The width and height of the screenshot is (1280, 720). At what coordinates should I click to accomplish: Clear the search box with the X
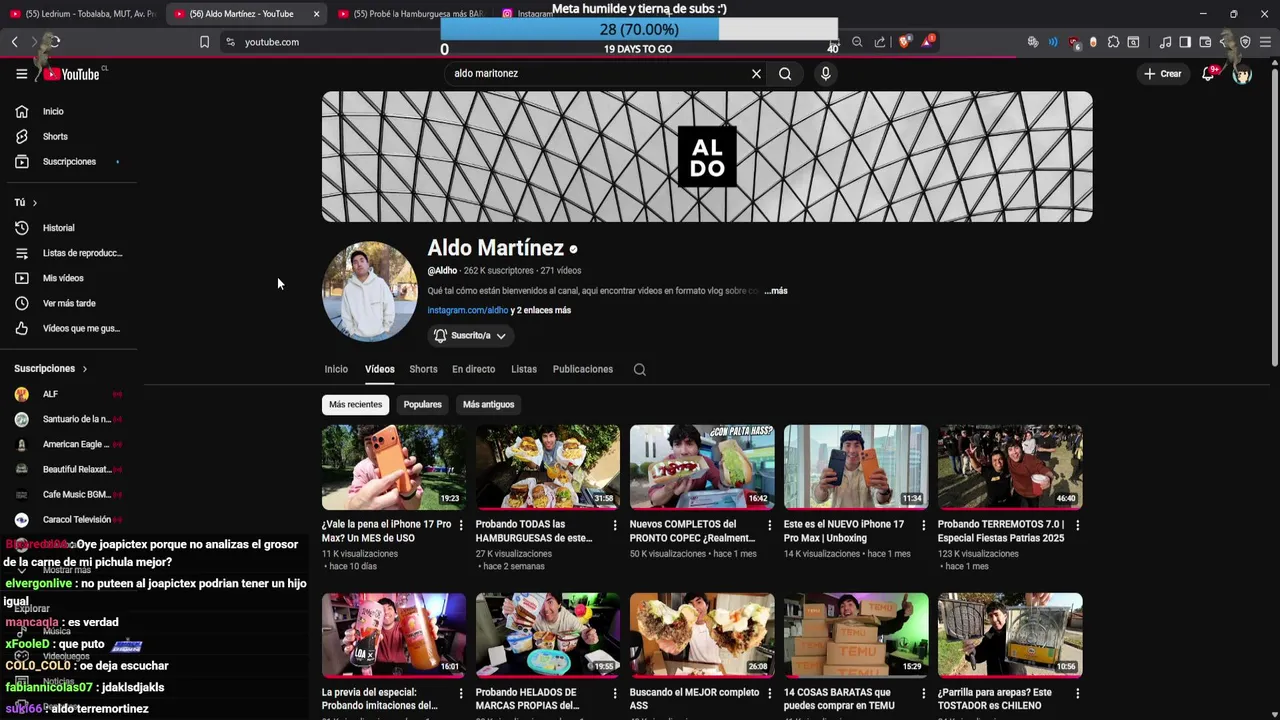pos(756,74)
